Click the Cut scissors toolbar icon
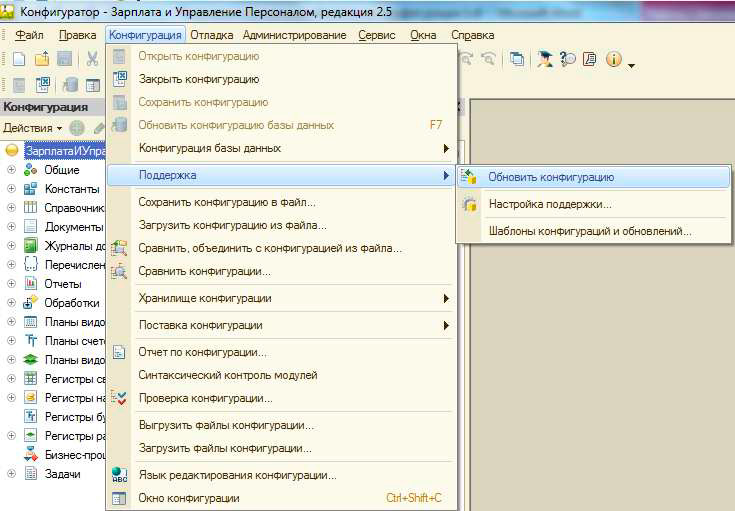 click(92, 59)
